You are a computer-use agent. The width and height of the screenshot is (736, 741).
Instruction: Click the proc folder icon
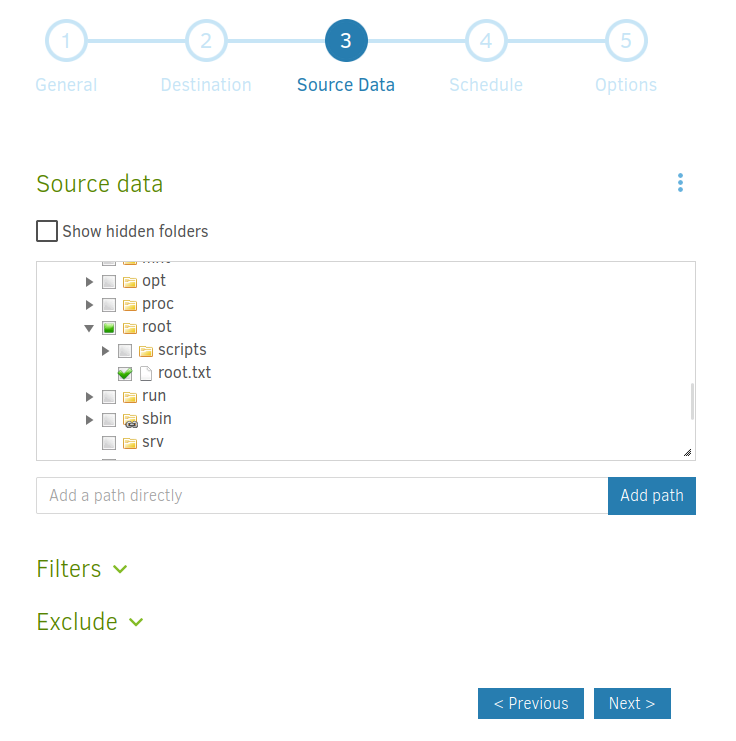click(x=130, y=304)
